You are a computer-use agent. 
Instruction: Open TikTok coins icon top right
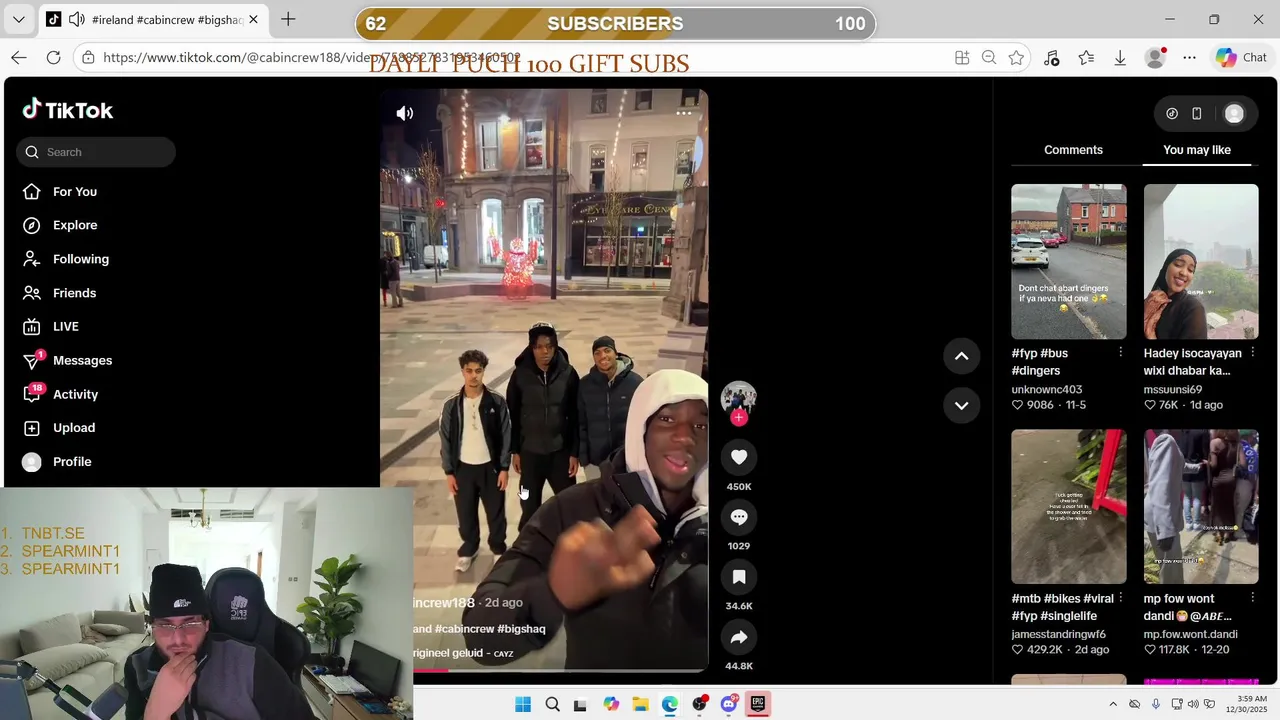pos(1172,113)
